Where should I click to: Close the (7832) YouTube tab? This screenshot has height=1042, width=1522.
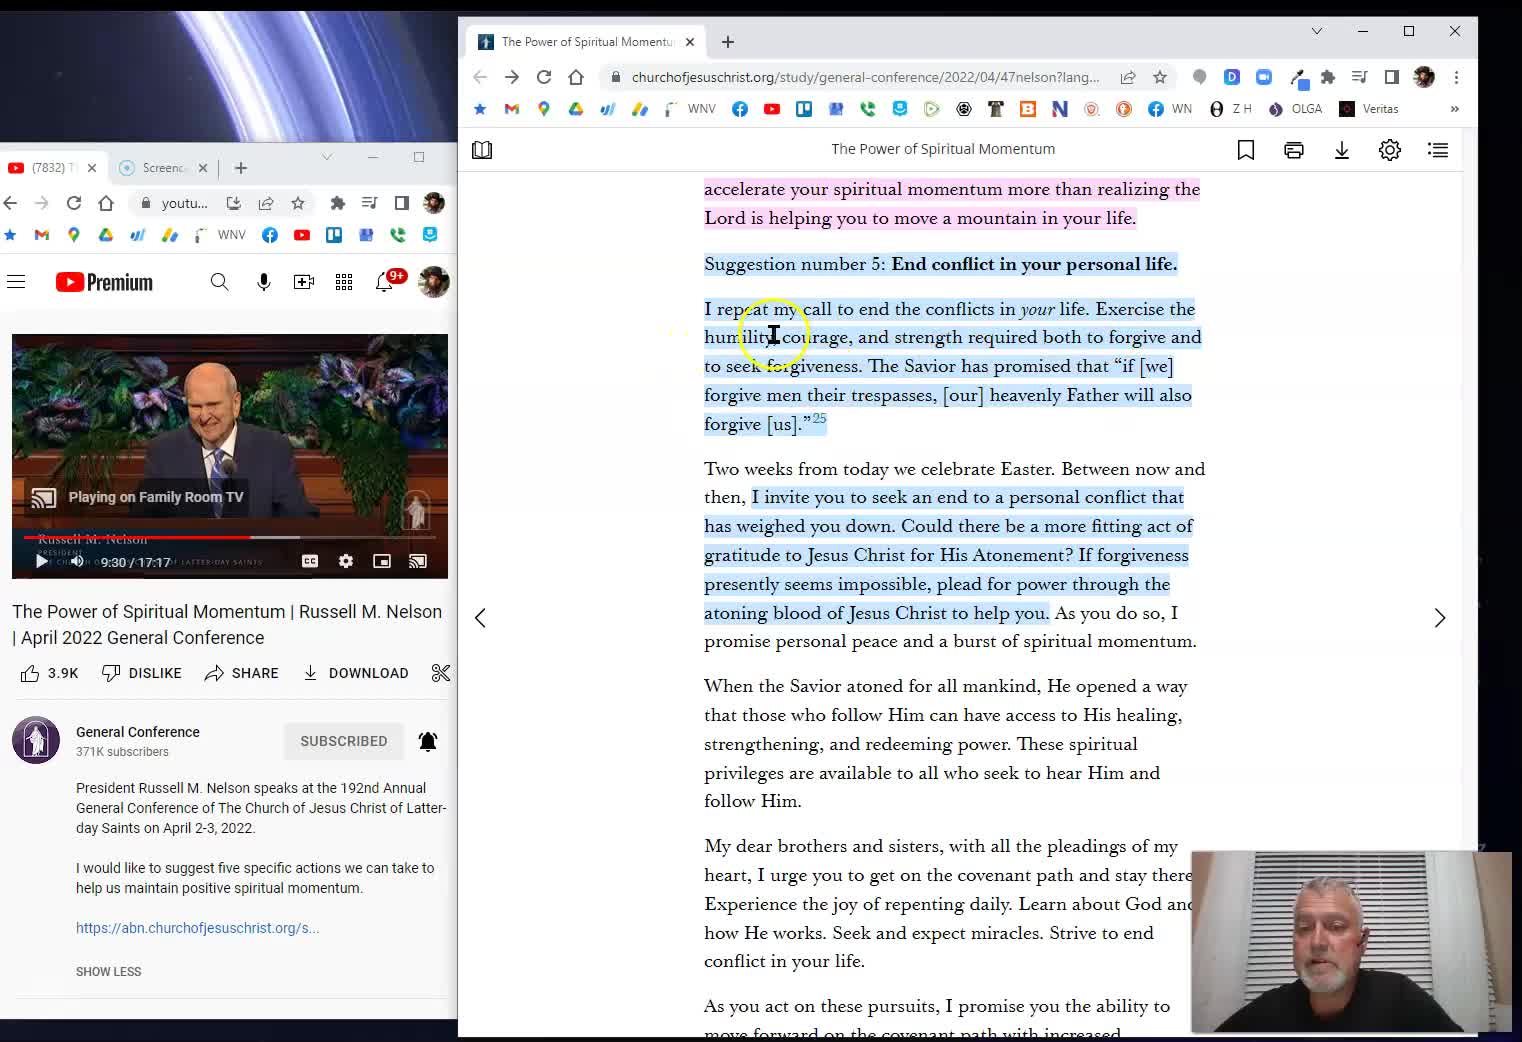92,168
